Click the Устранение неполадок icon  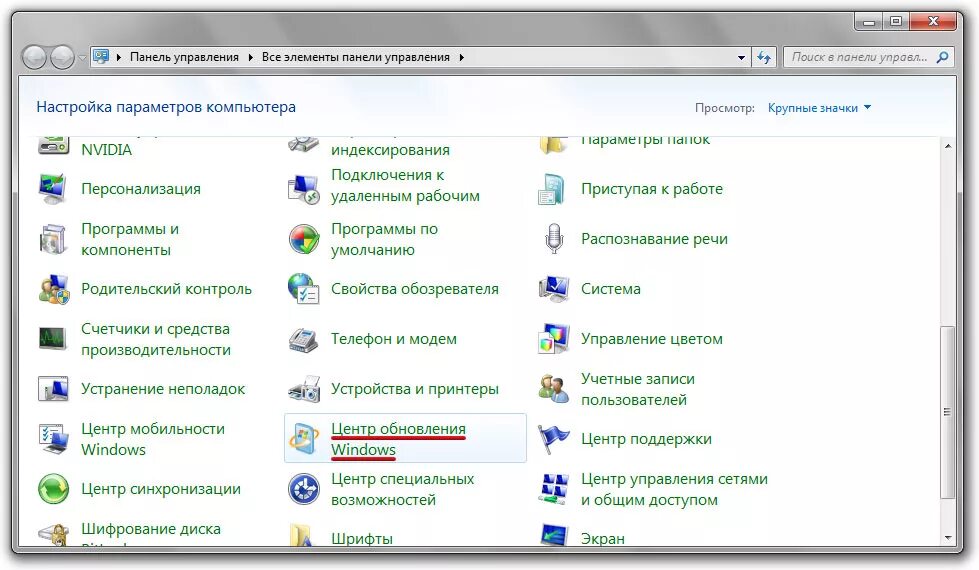point(53,388)
